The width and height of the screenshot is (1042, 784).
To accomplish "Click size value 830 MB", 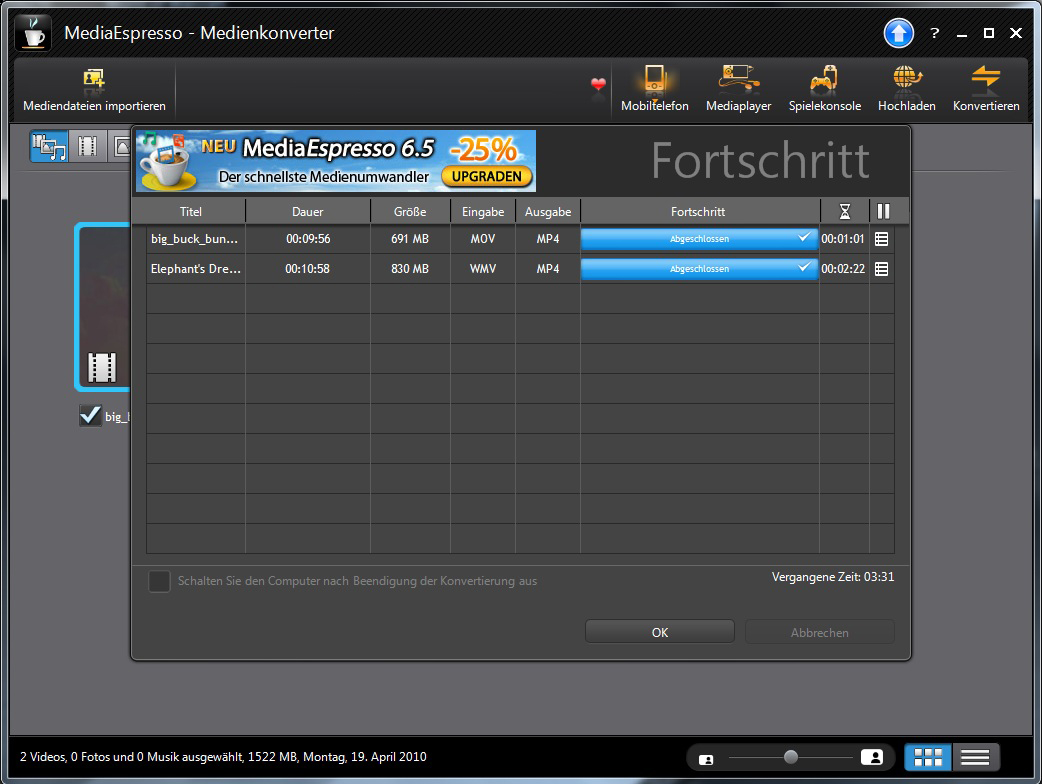I will [410, 269].
